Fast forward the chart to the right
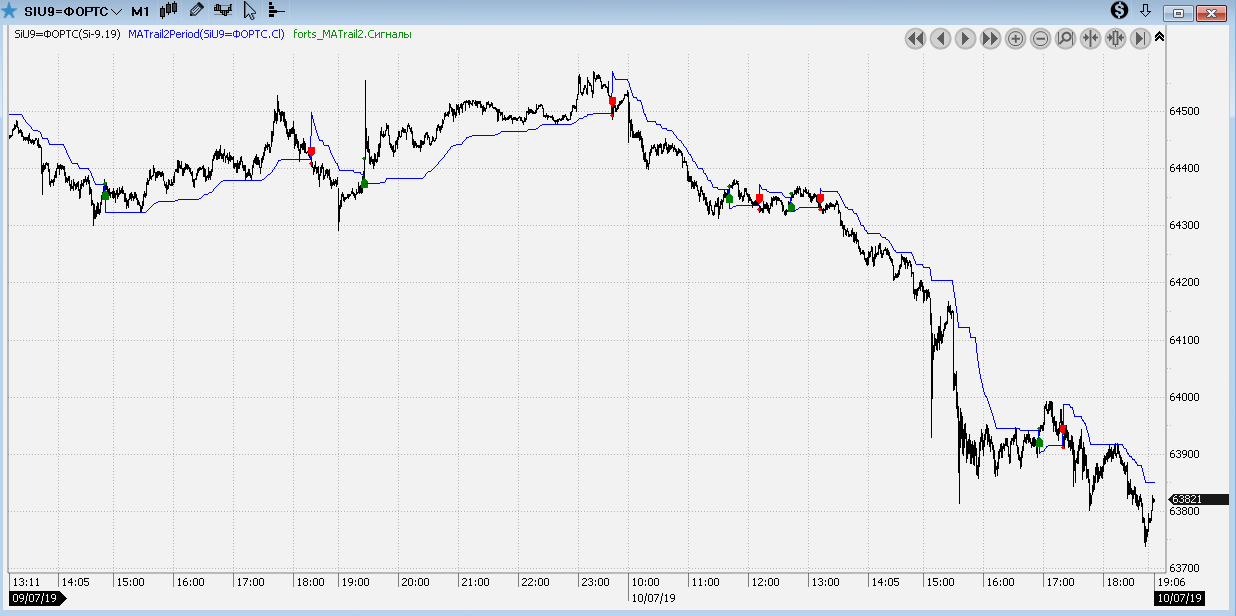This screenshot has width=1236, height=616. coord(990,39)
